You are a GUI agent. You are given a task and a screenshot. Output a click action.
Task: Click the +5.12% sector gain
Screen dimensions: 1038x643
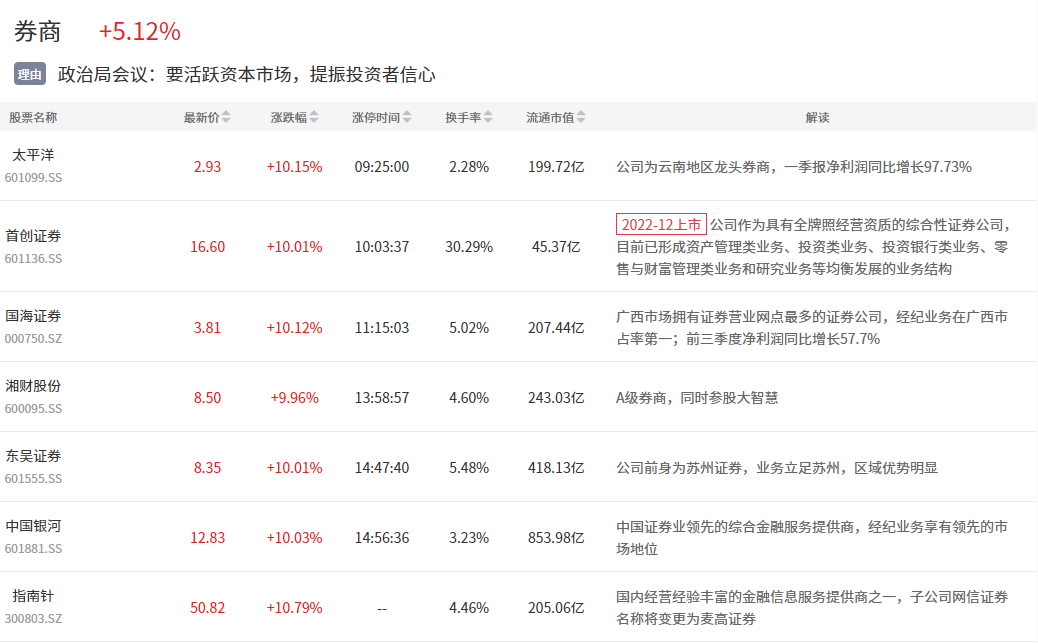[x=140, y=31]
